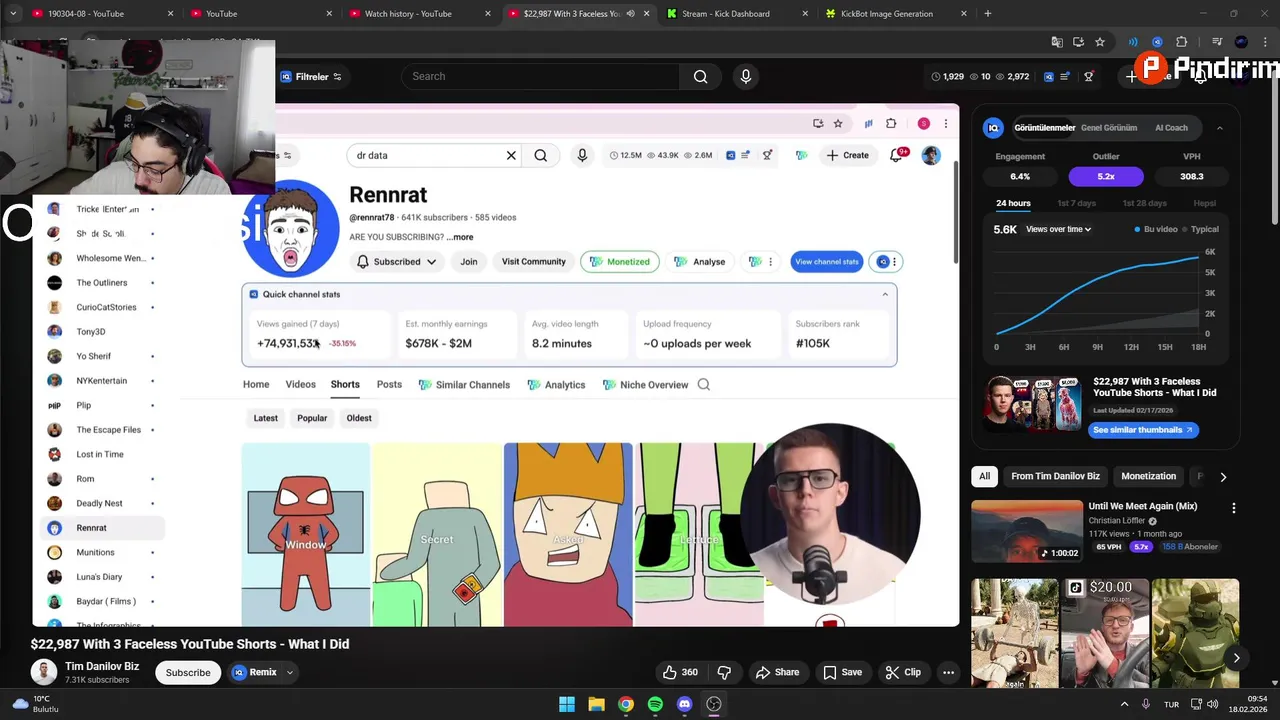The width and height of the screenshot is (1280, 720).
Task: Click the outer YouTube search magnifier button
Action: [700, 76]
